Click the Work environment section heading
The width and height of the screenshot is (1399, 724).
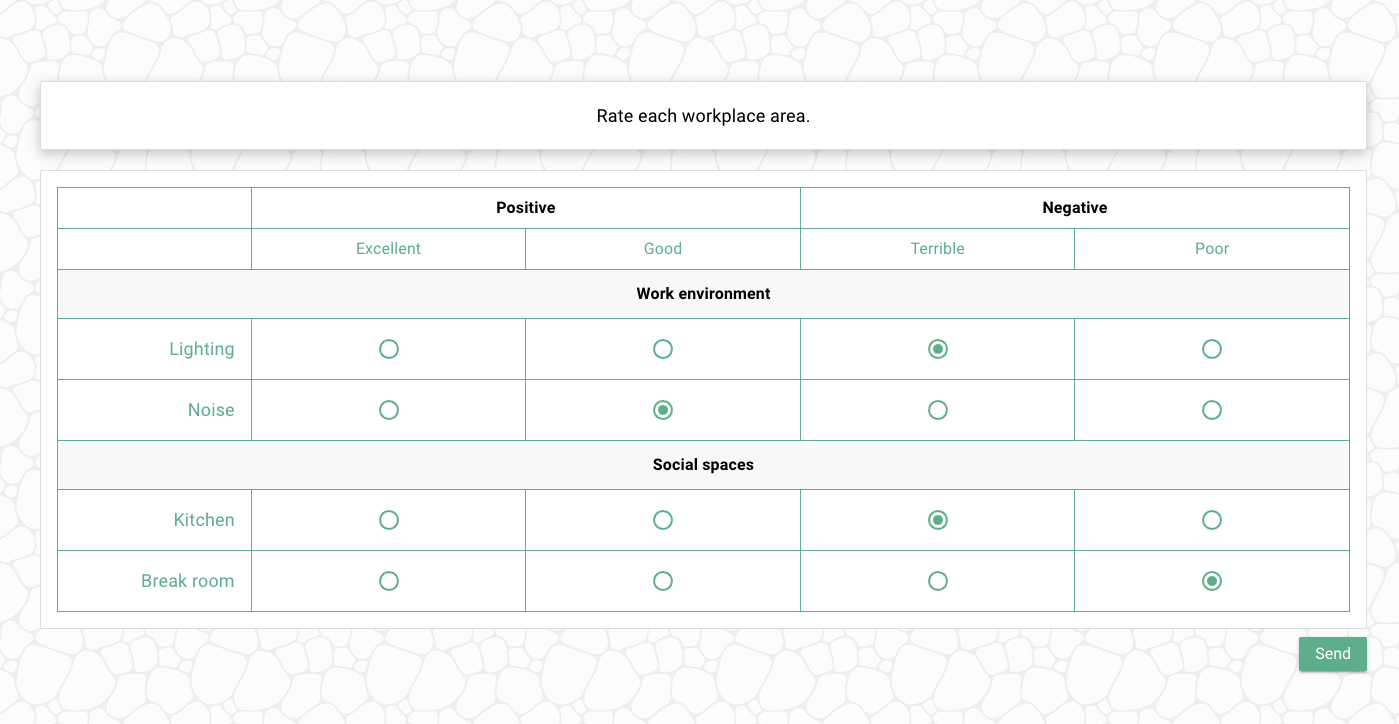click(703, 294)
